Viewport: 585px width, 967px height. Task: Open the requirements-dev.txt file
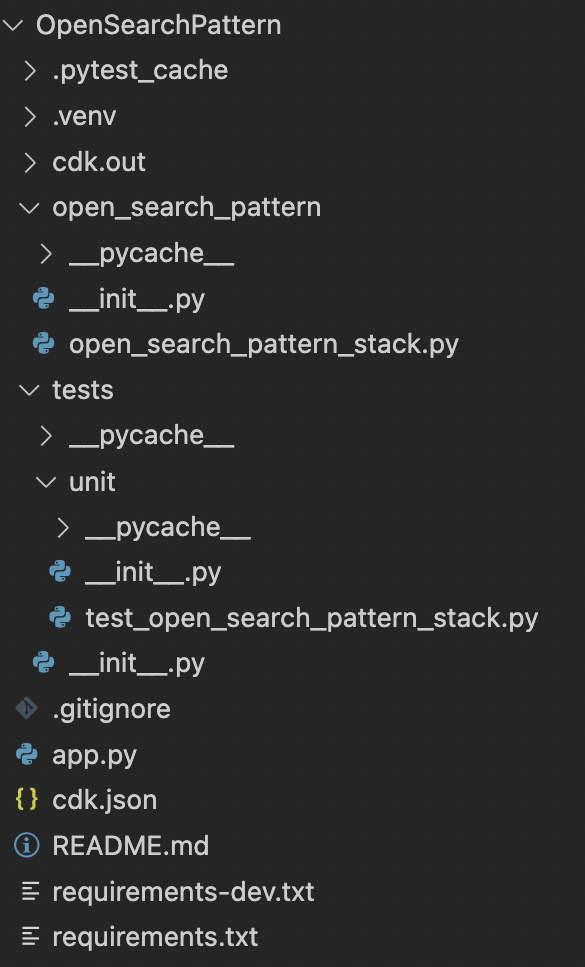(183, 892)
